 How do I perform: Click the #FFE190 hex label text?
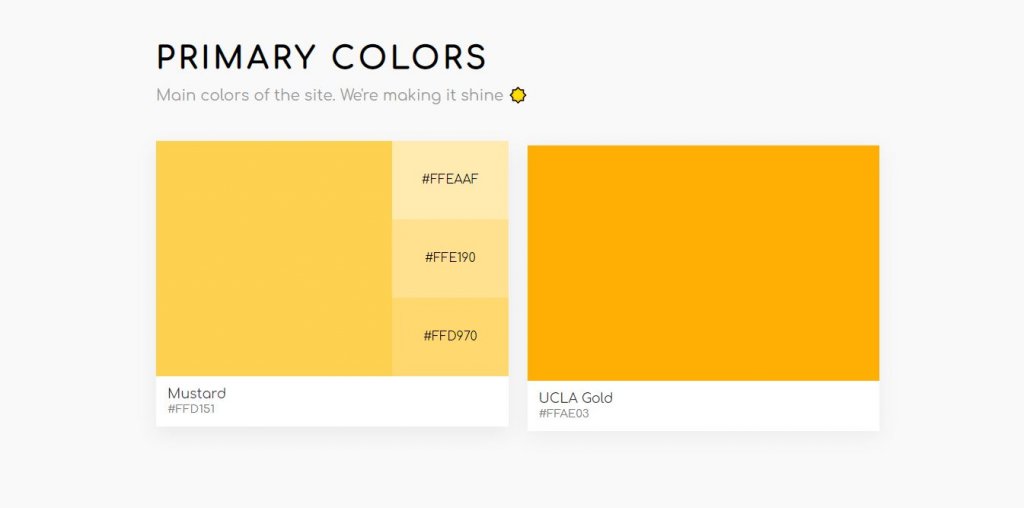click(x=450, y=257)
